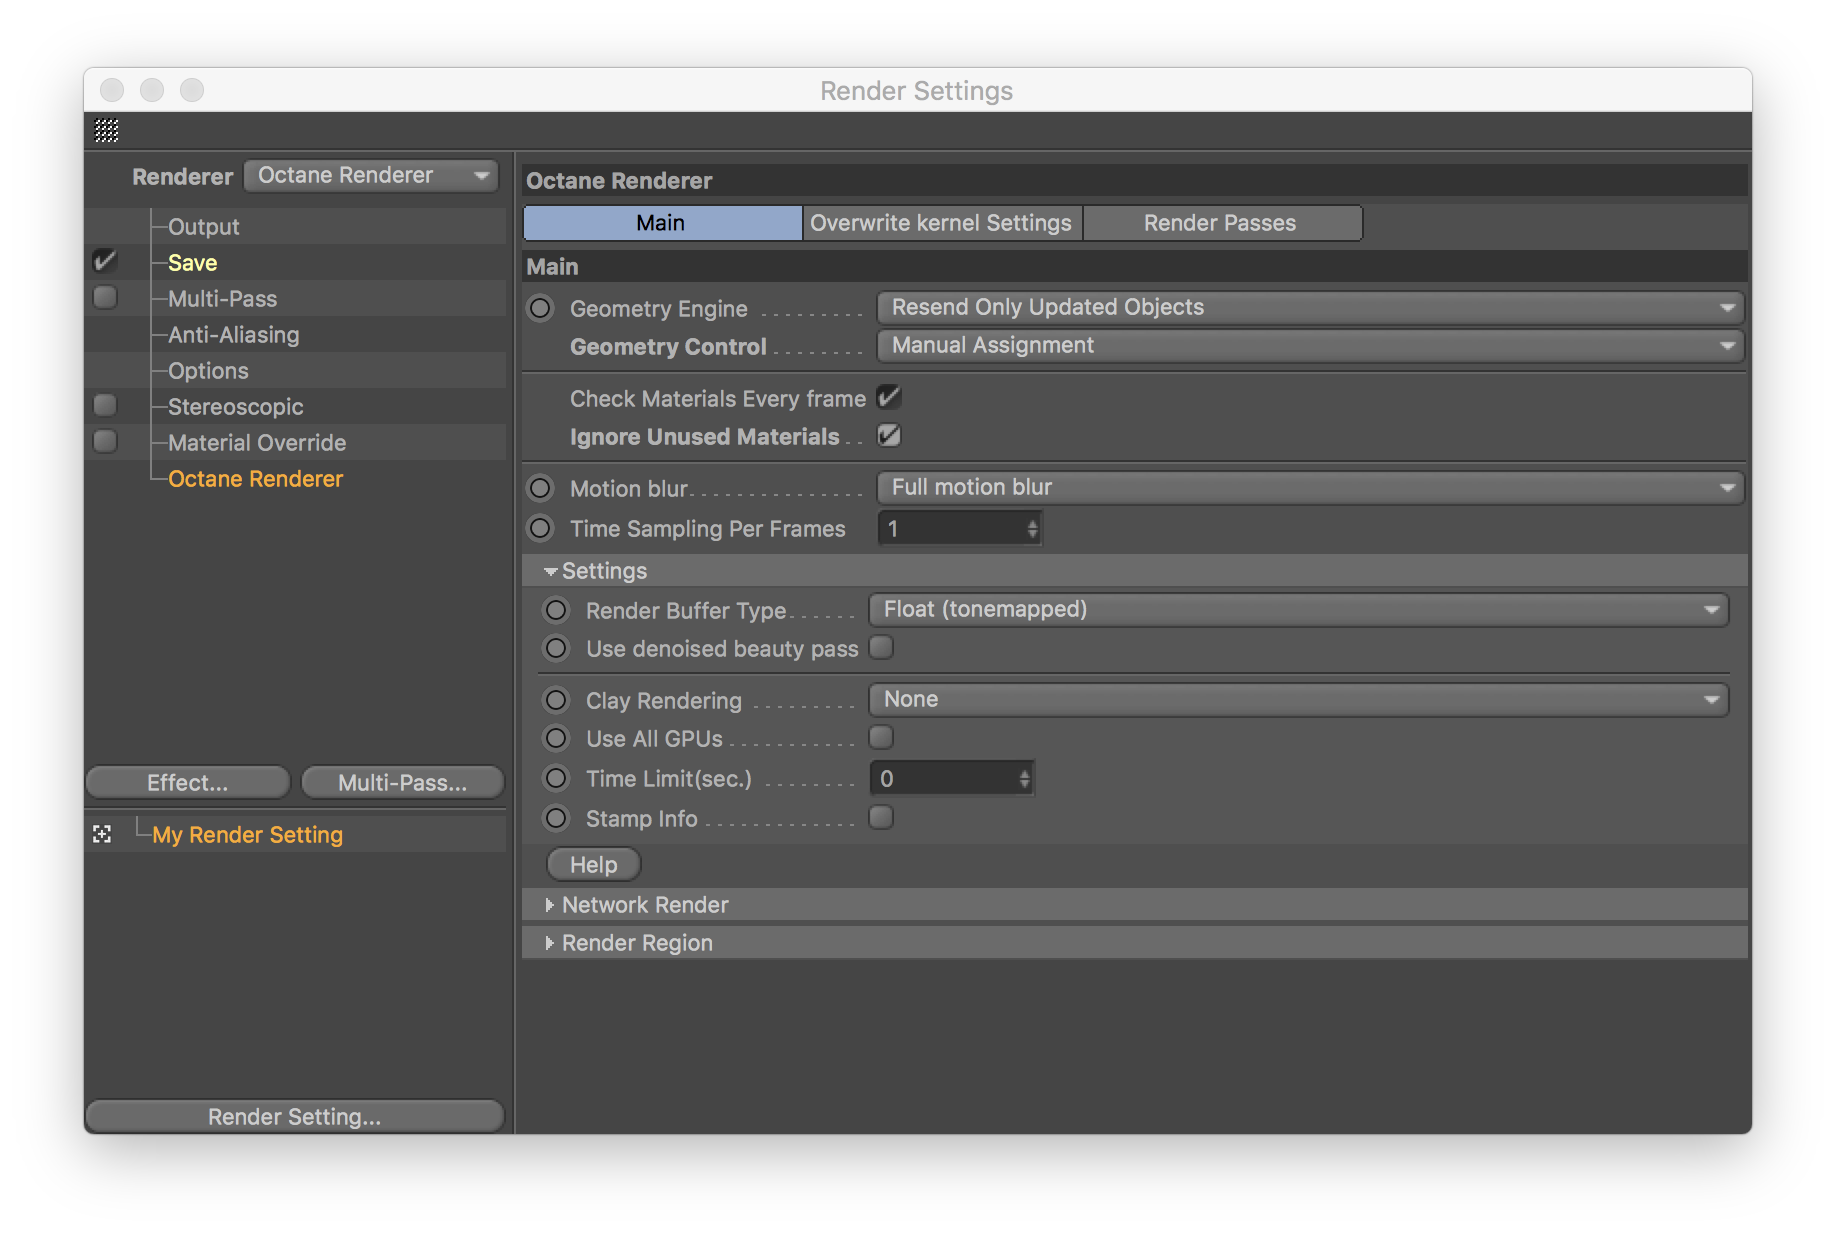Toggle Use All GPUs animation circle
The image size is (1836, 1234).
point(556,738)
